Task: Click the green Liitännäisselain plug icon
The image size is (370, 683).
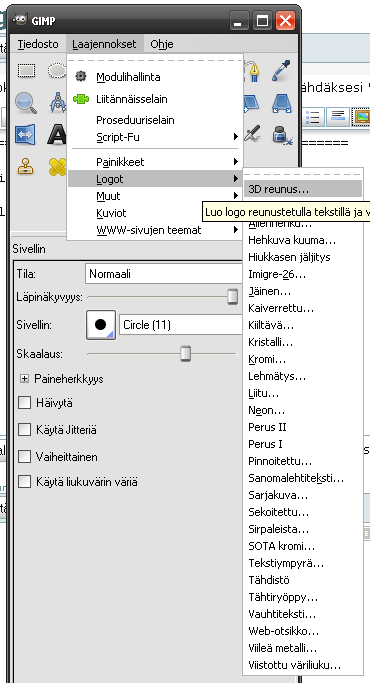Action: (81, 99)
